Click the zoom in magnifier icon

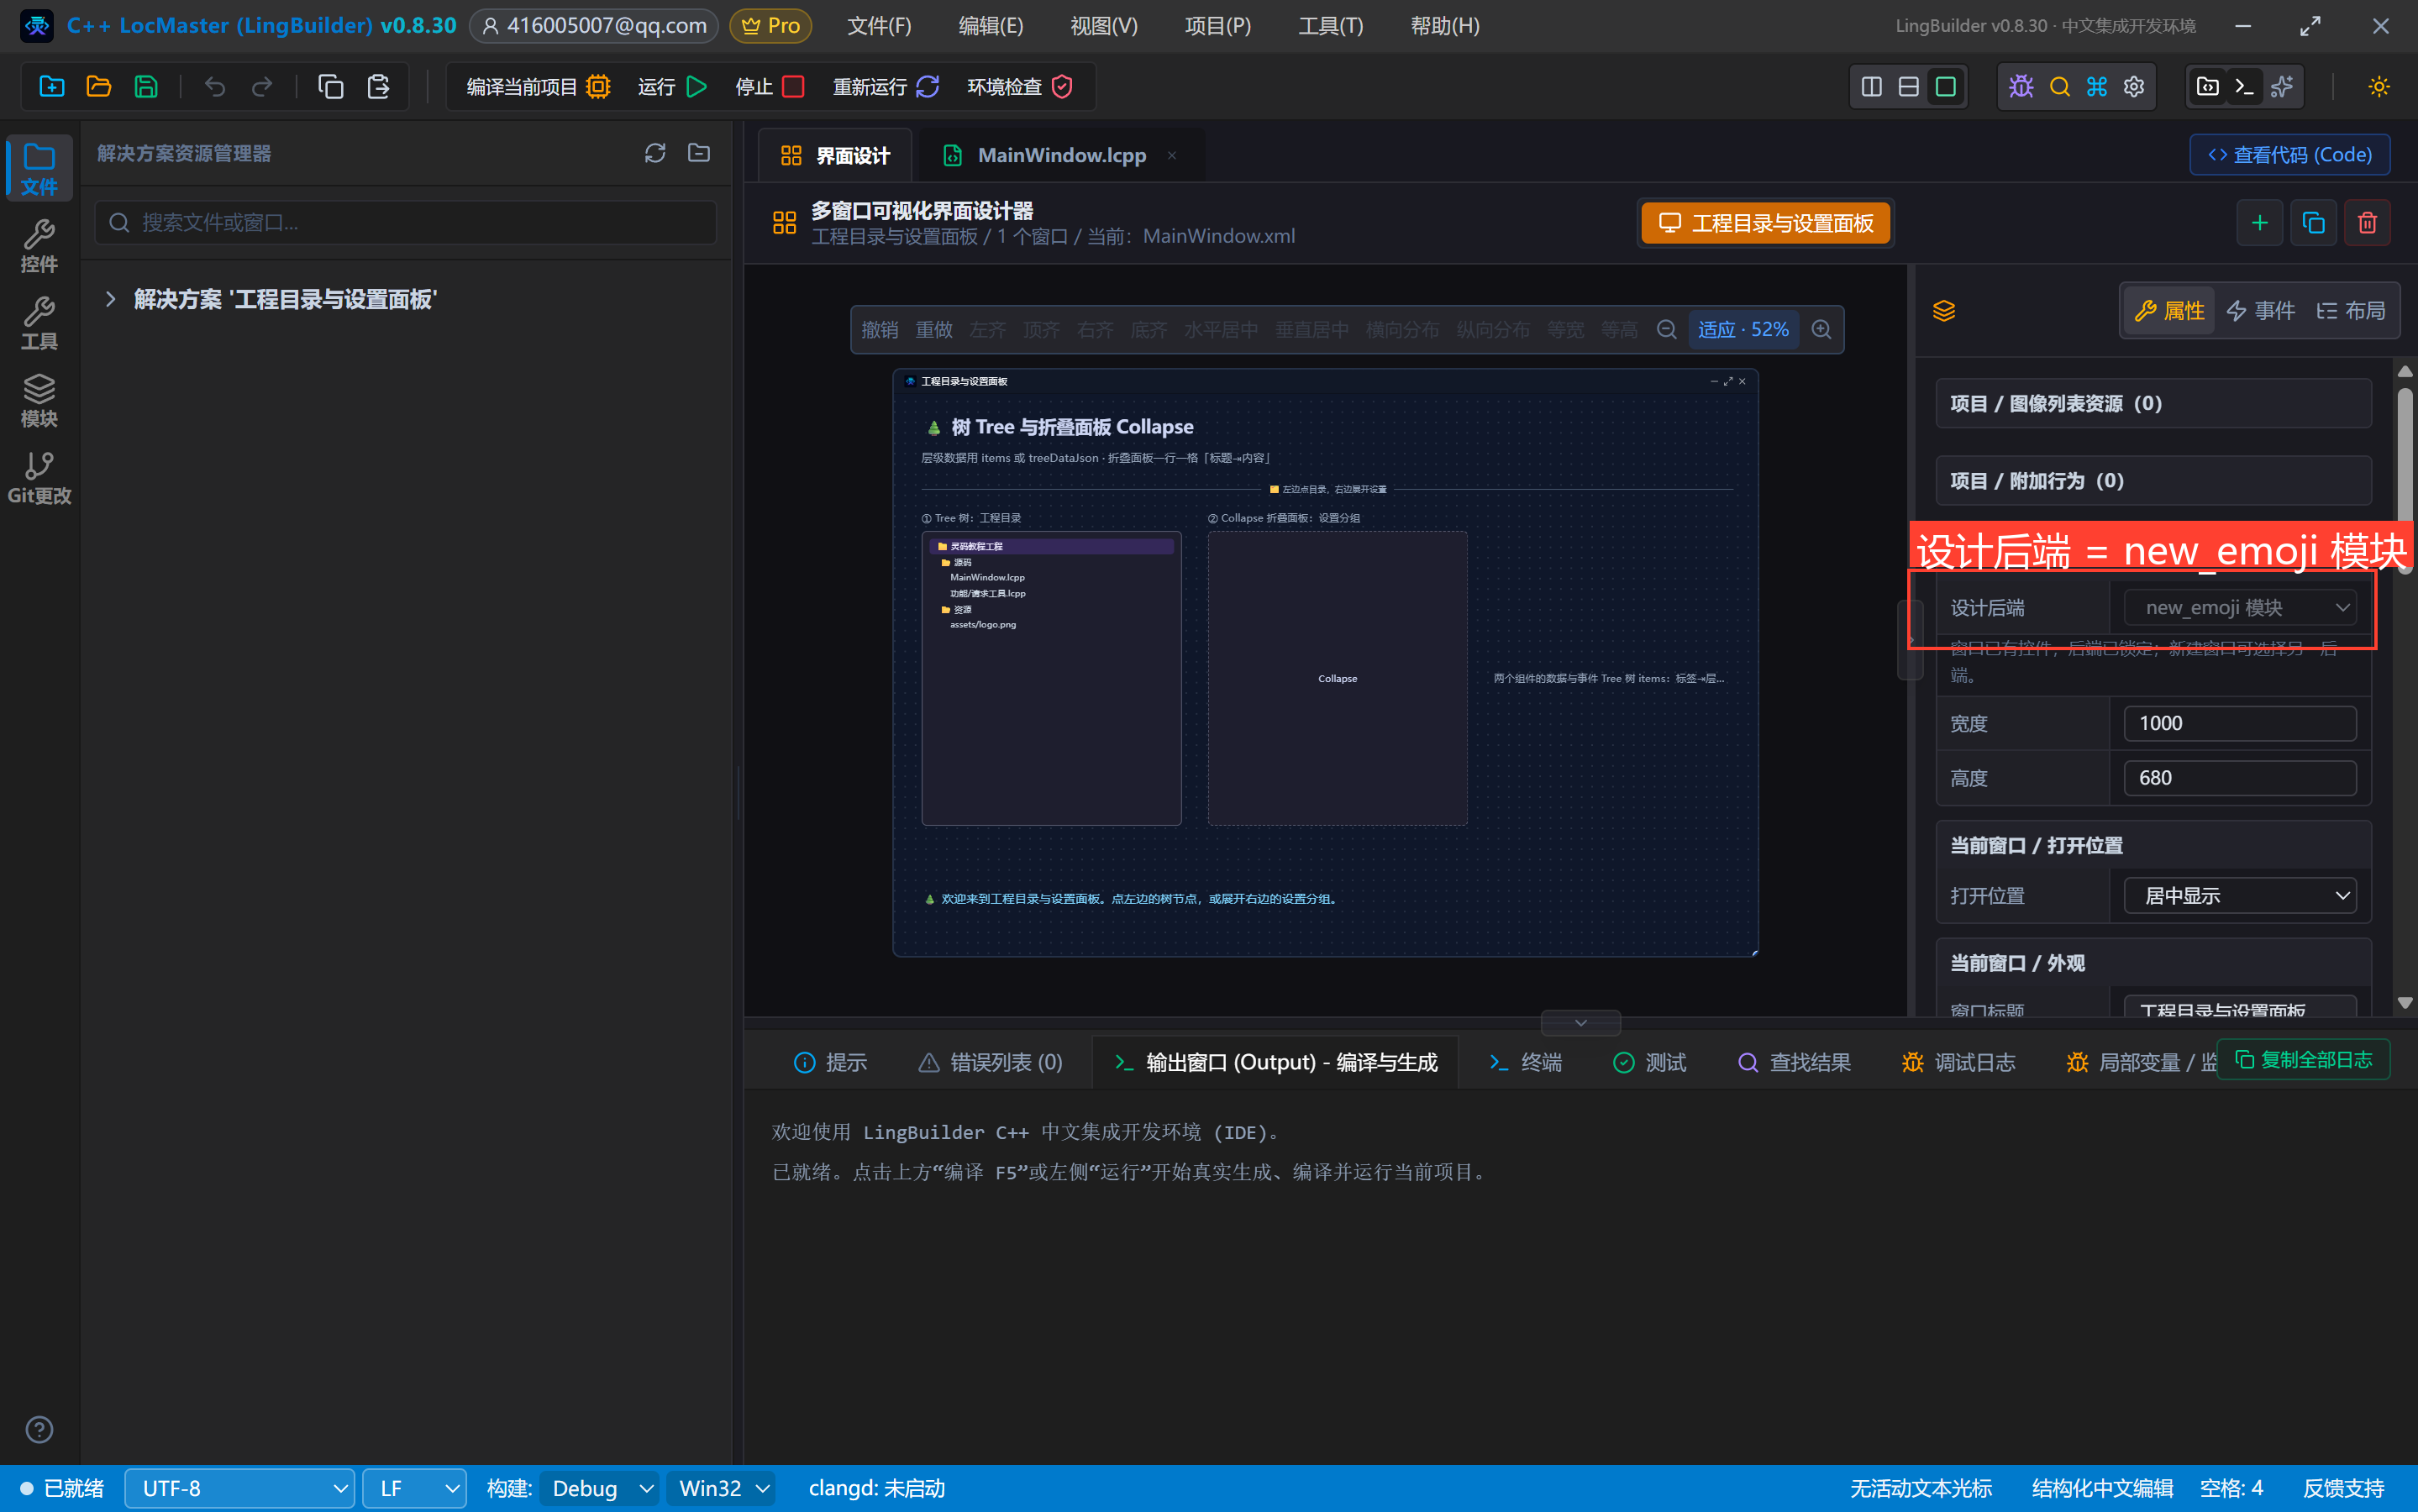(1822, 330)
